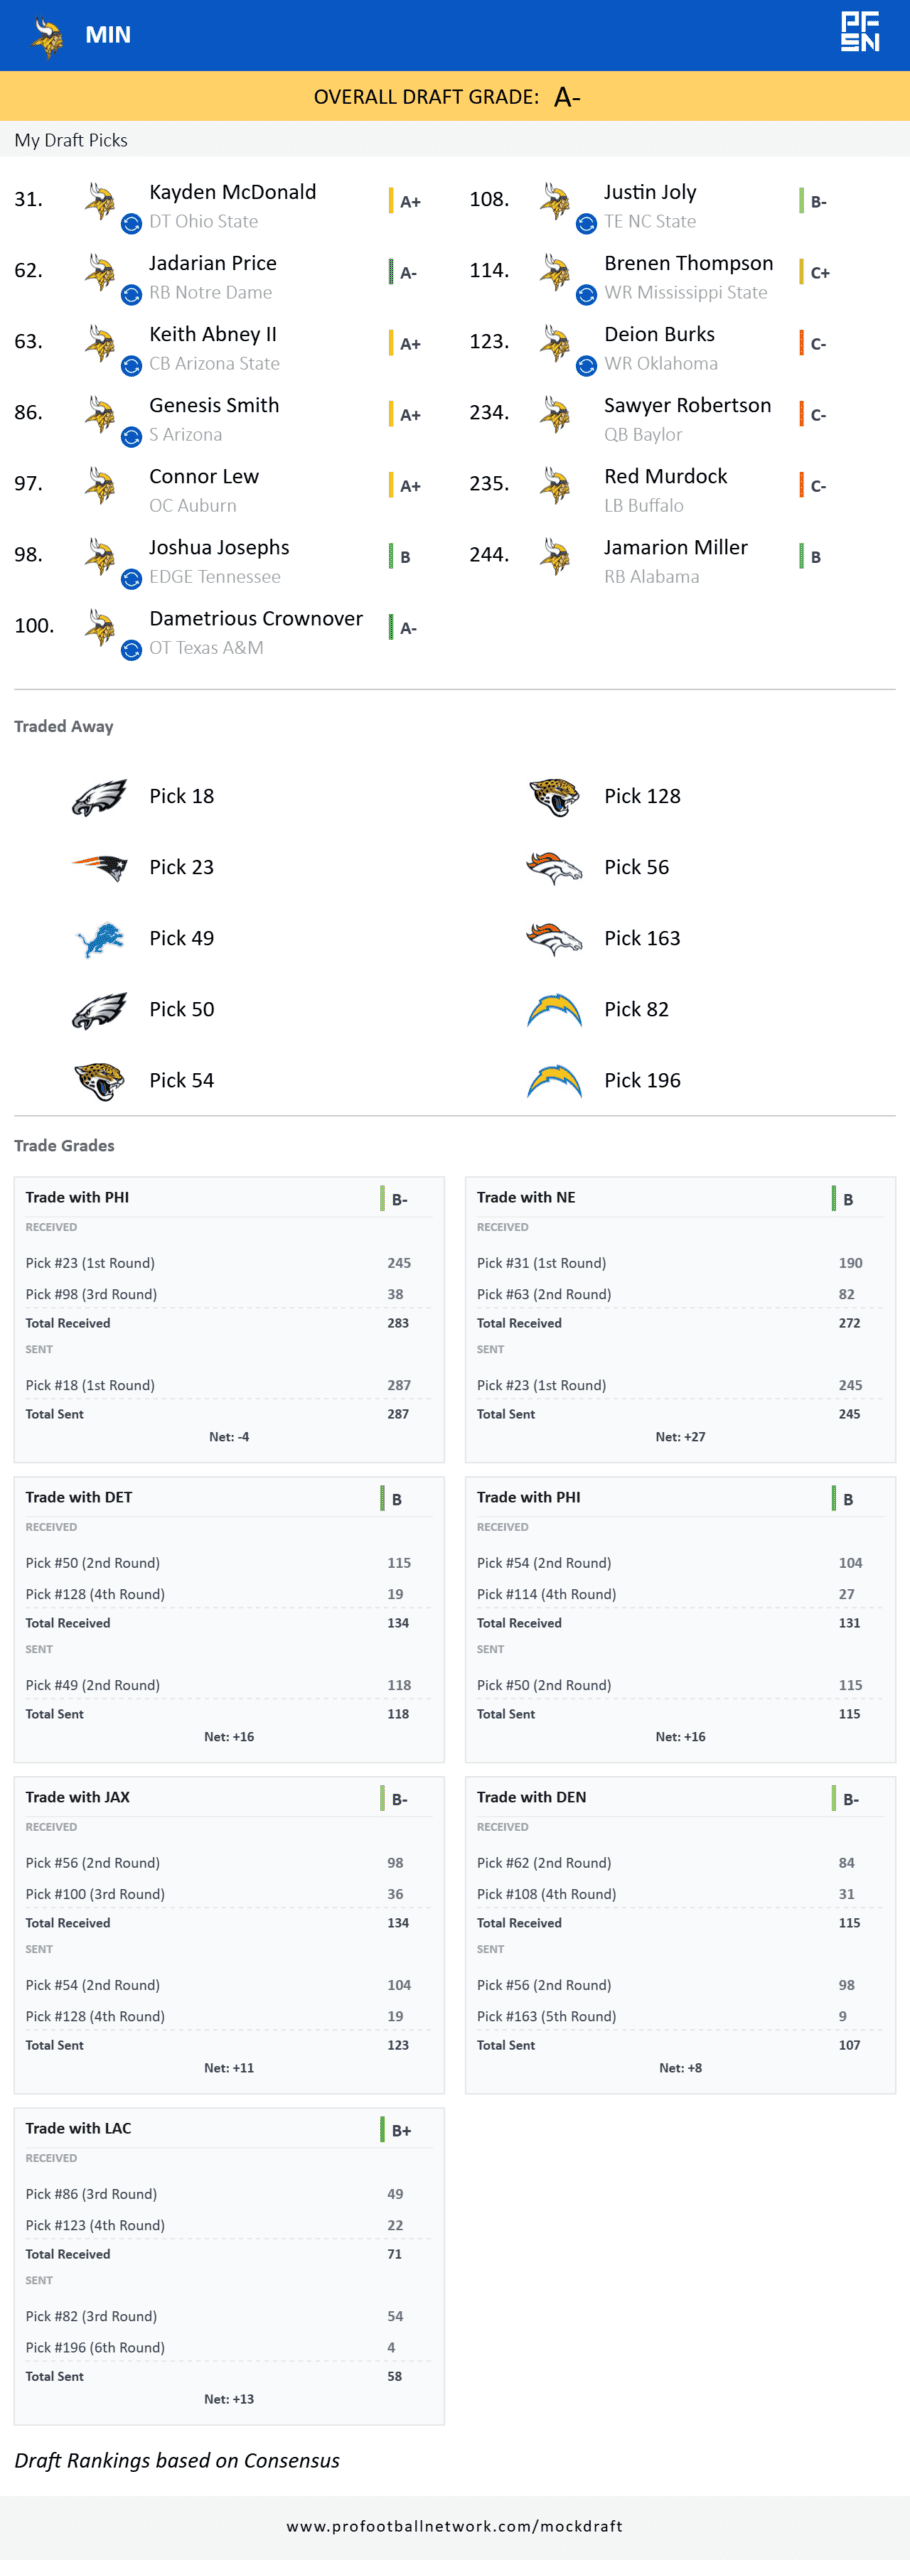Image resolution: width=910 pixels, height=2560 pixels.
Task: Click the blue trade badge beside Justin Joly
Action: (586, 224)
